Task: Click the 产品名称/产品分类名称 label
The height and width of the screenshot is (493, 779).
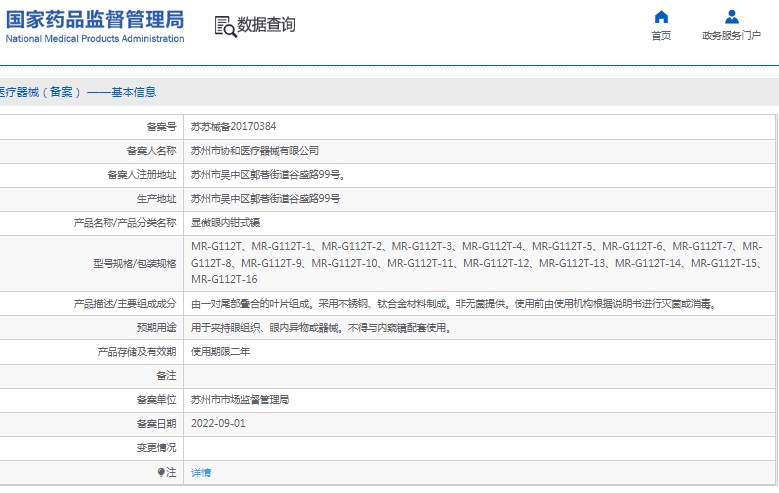Action: pos(125,223)
